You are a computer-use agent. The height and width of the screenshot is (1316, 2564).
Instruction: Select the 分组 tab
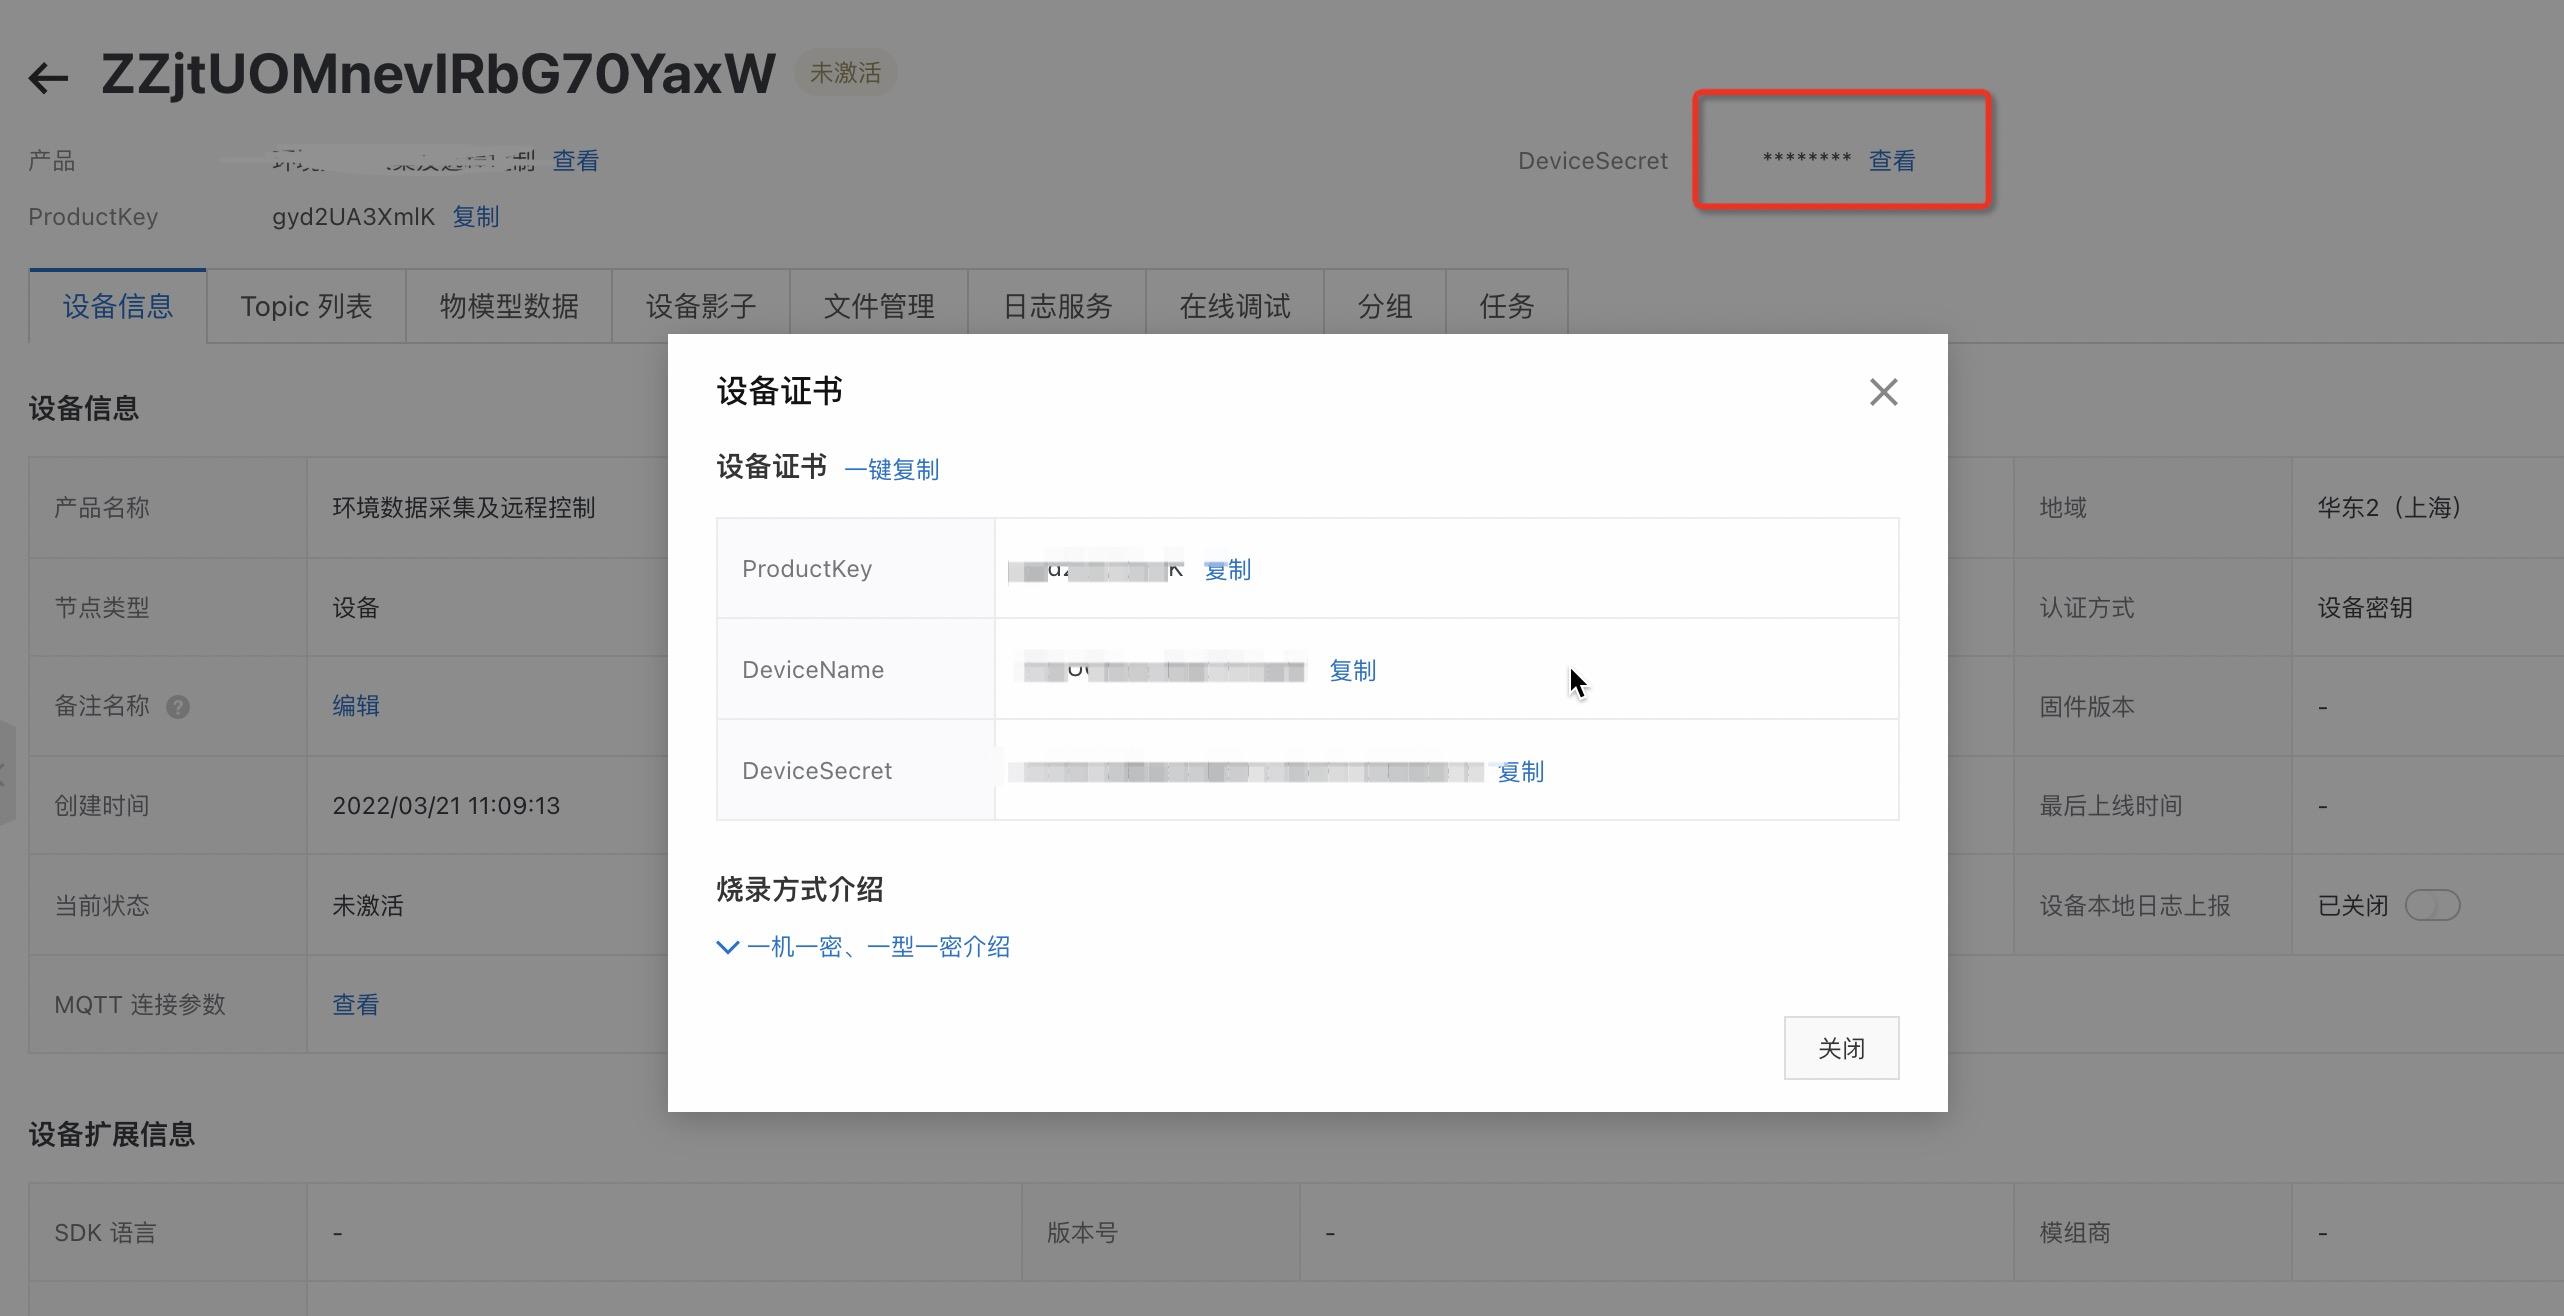point(1385,306)
